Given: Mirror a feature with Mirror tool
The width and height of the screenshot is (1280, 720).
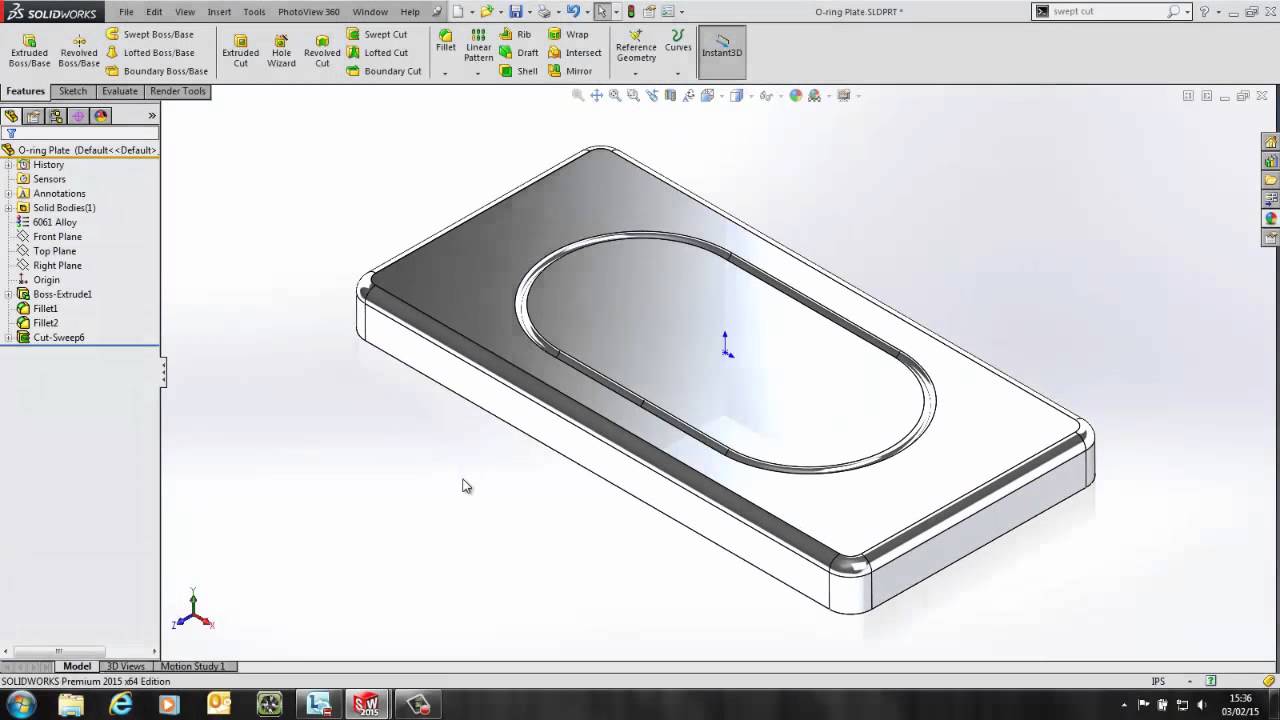Looking at the screenshot, I should (x=570, y=71).
